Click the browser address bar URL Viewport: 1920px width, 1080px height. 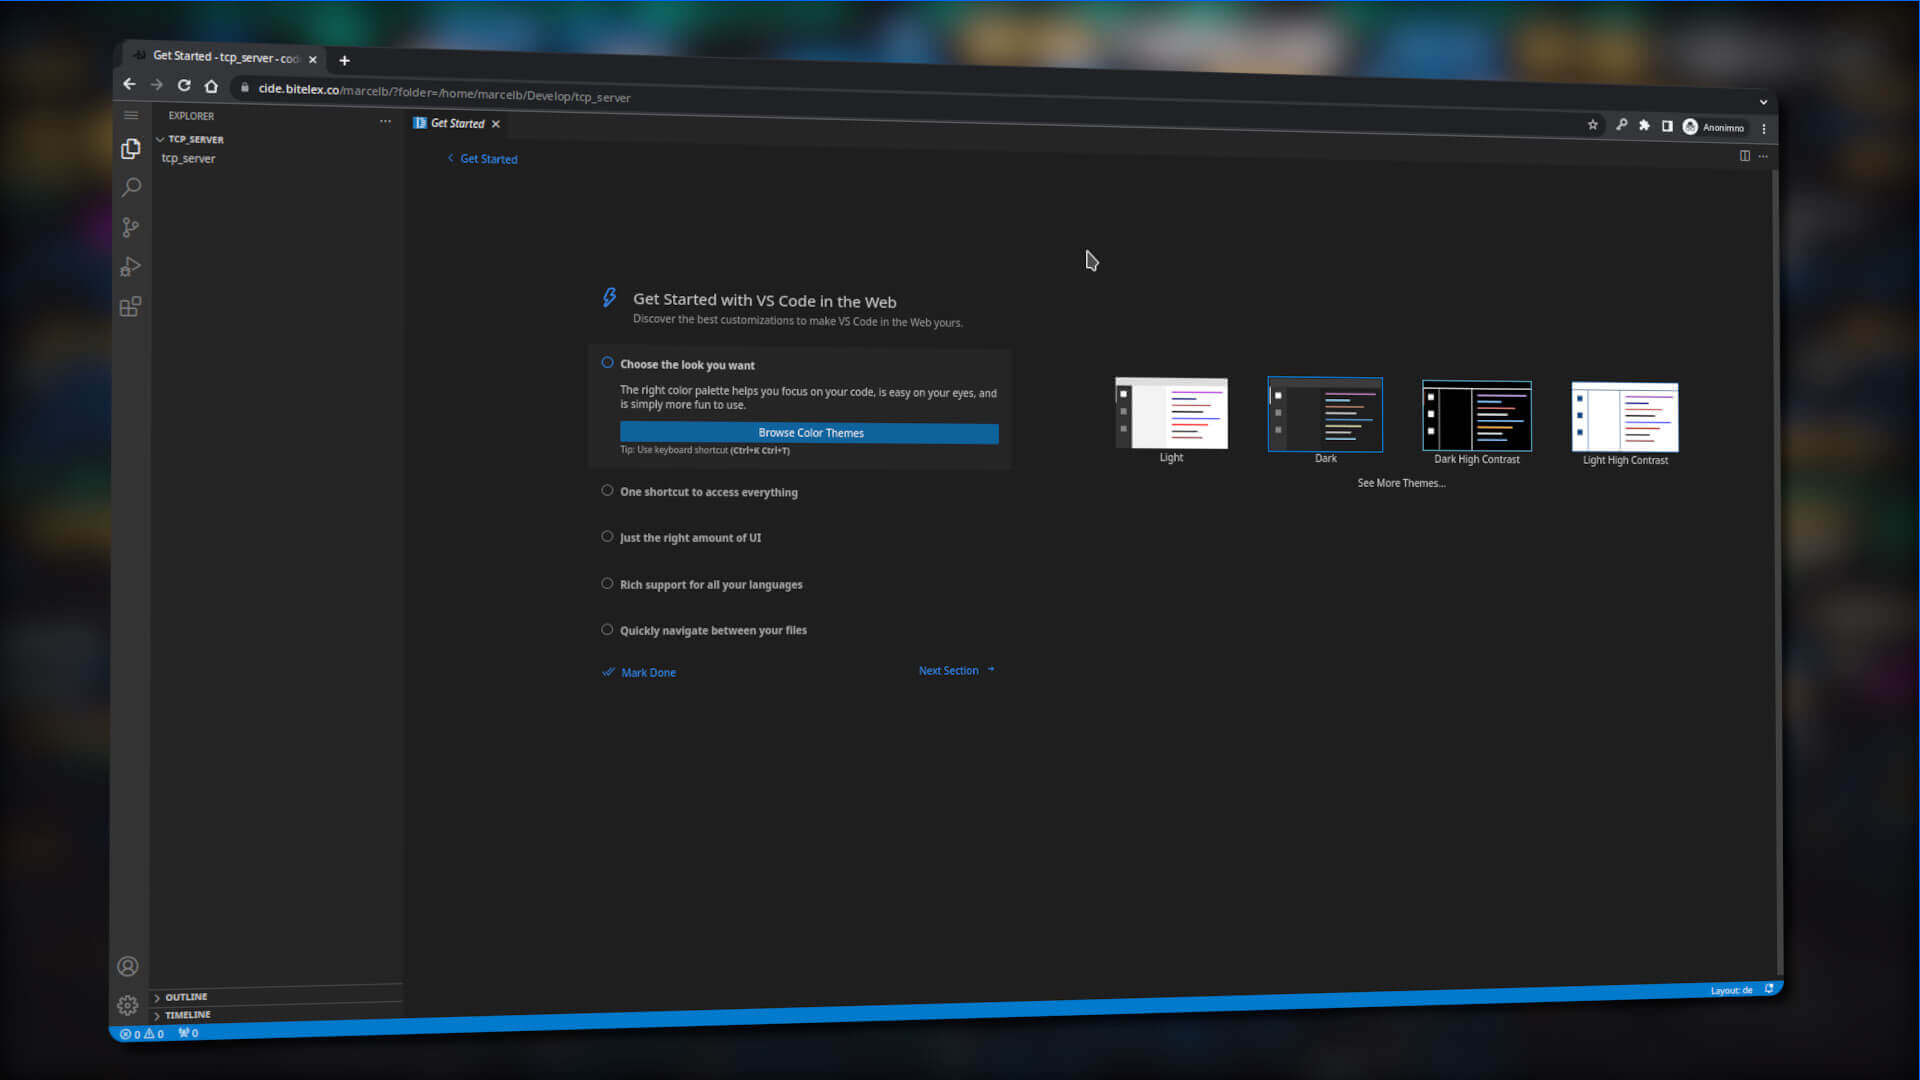444,93
